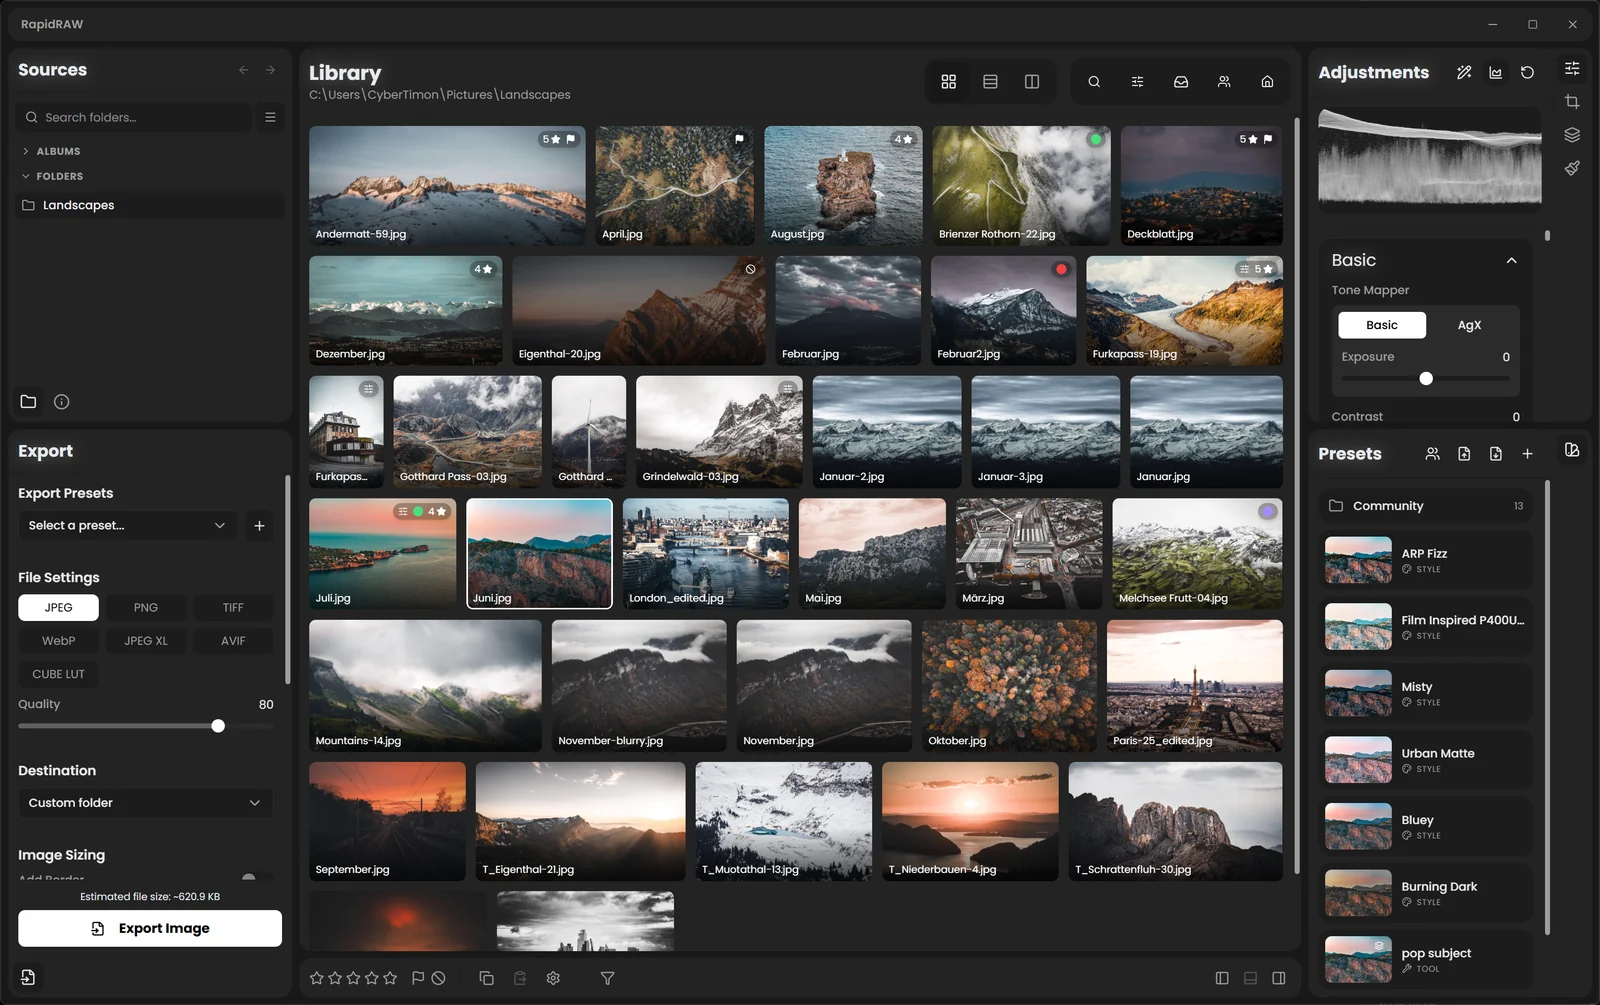The image size is (1600, 1005).
Task: Toggle the histogram chart icon in Adjustments
Action: (x=1495, y=72)
